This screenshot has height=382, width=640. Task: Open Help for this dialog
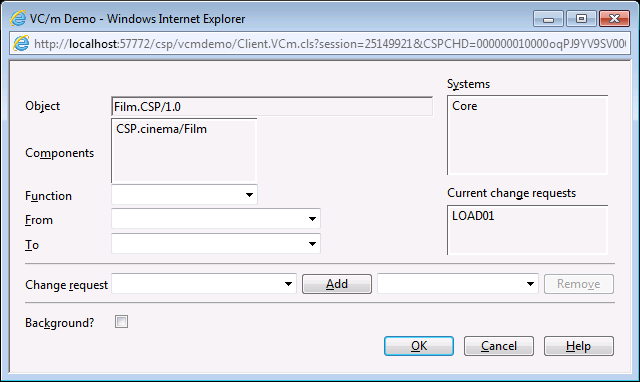(x=579, y=346)
